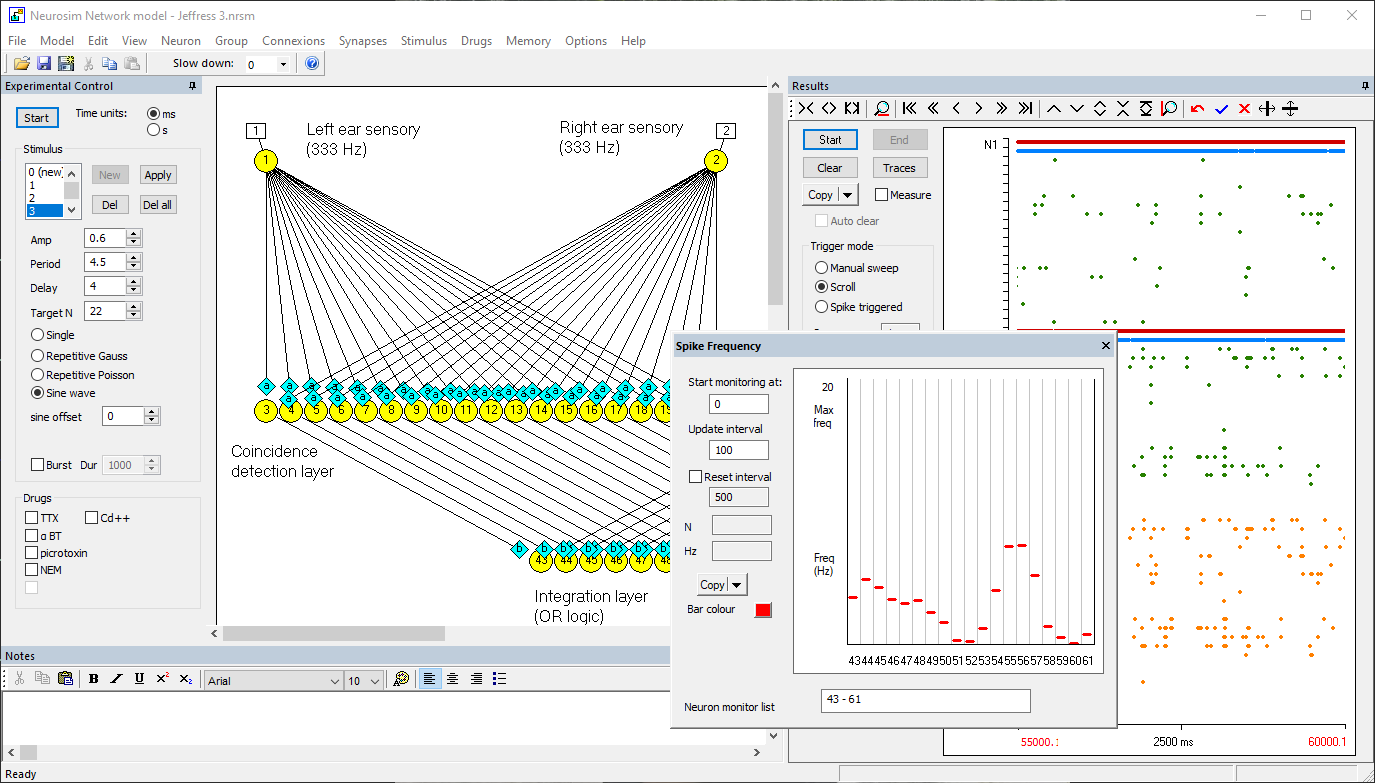
Task: Open the Copy dropdown arrow in Spike Frequency
Action: tap(738, 585)
